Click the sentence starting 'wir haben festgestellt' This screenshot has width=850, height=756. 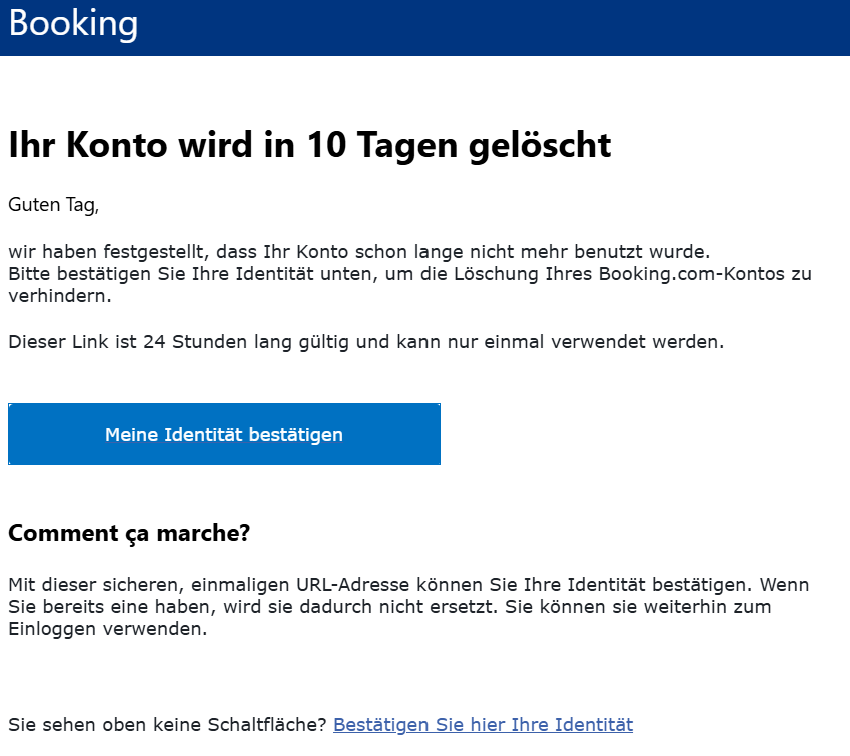coord(358,252)
